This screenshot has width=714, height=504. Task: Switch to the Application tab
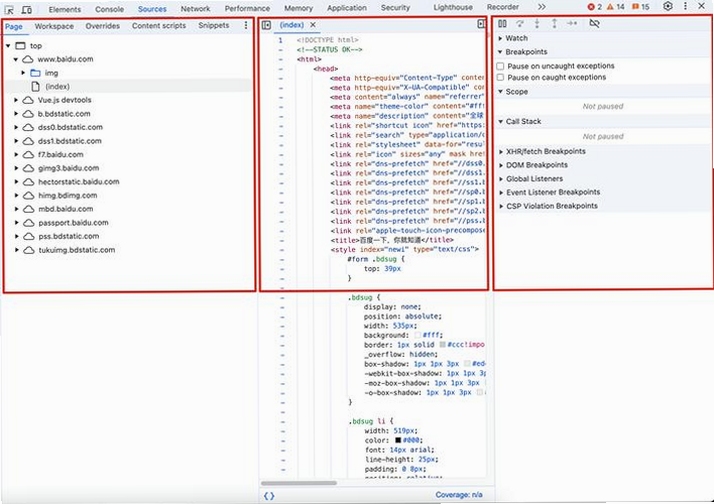(x=347, y=8)
